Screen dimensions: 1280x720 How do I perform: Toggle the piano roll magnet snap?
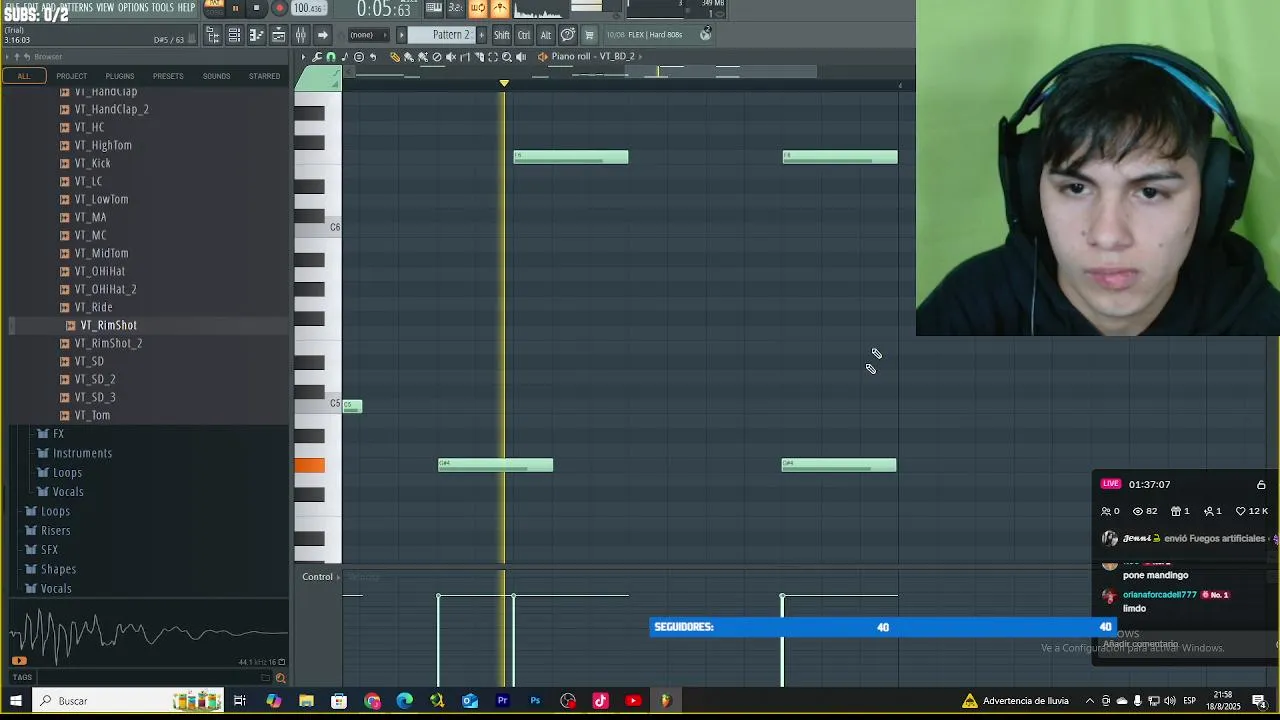coord(331,57)
